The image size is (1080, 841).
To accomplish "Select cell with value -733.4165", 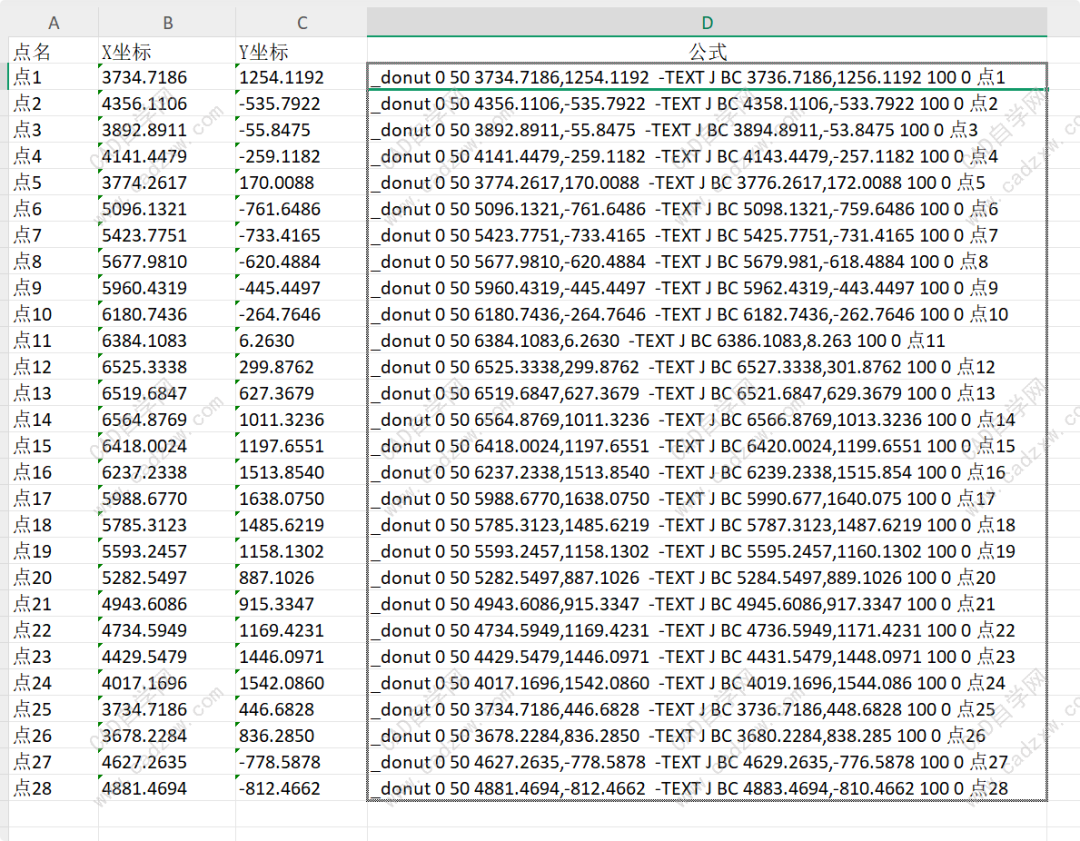I will coord(302,235).
